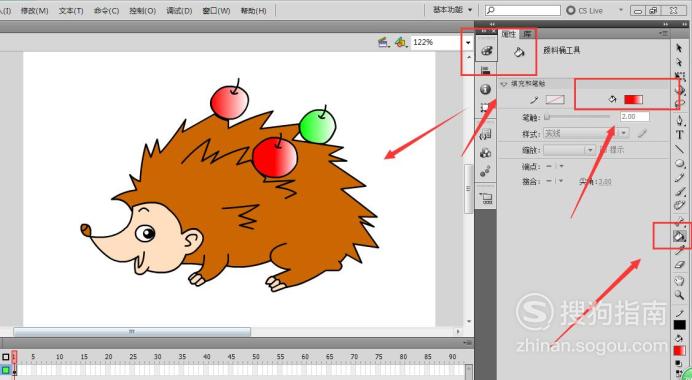Click frame 30 on the timeline ruler
692x380 pixels.
click(x=158, y=357)
